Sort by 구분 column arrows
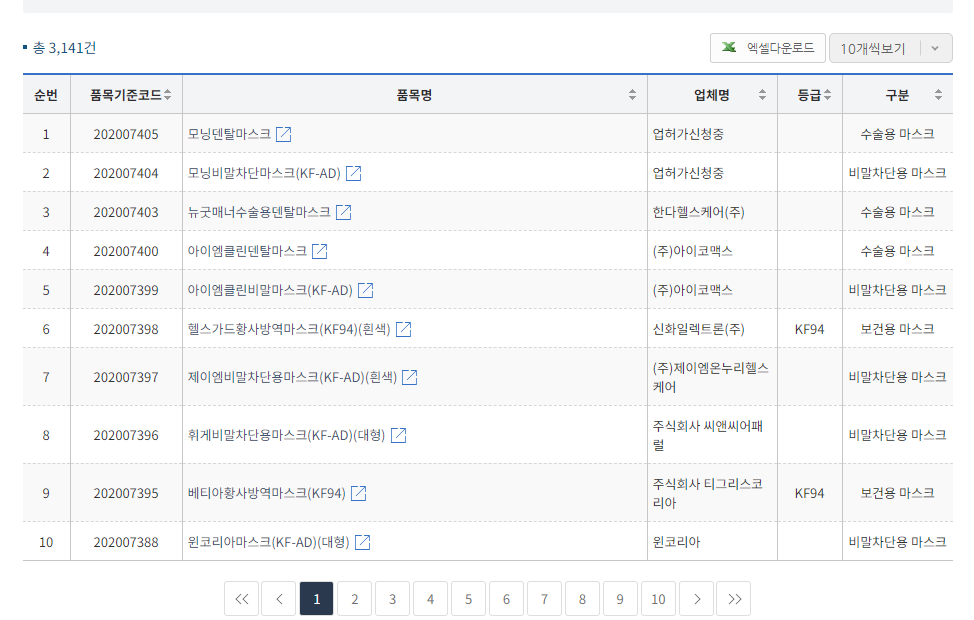 point(938,94)
